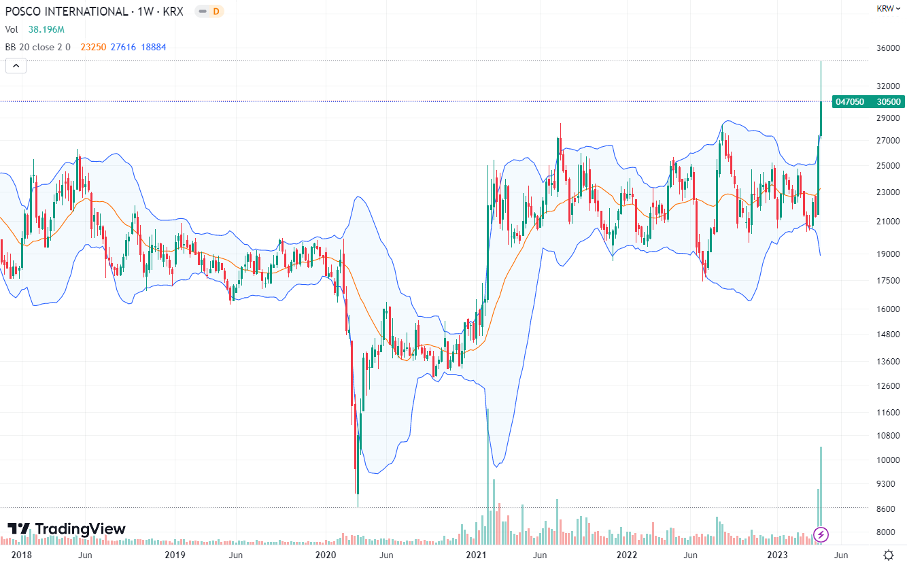Collapse the indicator legend with chevron
The height and width of the screenshot is (566, 908).
(16, 66)
